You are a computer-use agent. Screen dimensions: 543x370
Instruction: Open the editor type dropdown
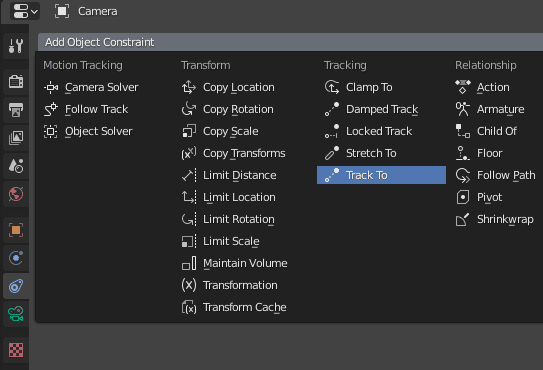[x=25, y=11]
